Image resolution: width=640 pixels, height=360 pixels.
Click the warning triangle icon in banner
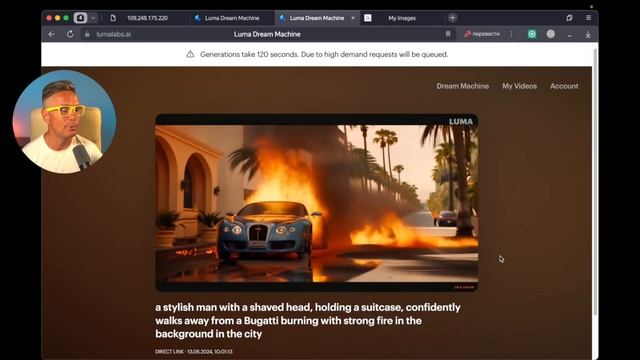click(190, 54)
